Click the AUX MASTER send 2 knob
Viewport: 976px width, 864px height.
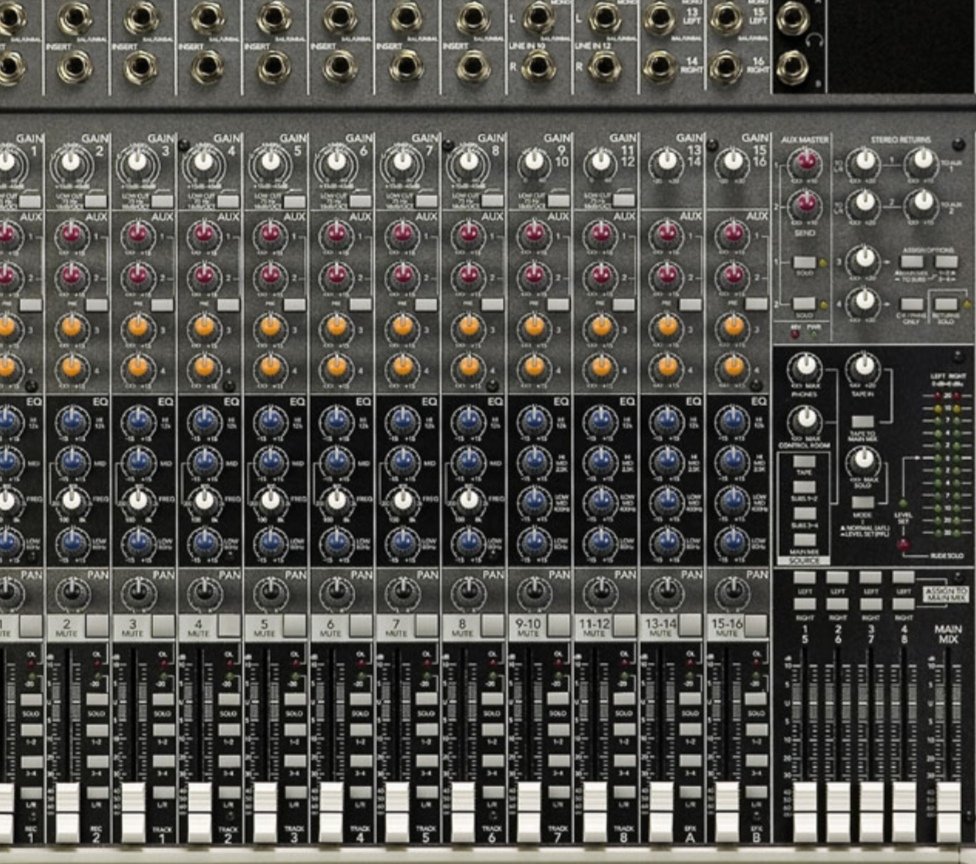pos(805,204)
